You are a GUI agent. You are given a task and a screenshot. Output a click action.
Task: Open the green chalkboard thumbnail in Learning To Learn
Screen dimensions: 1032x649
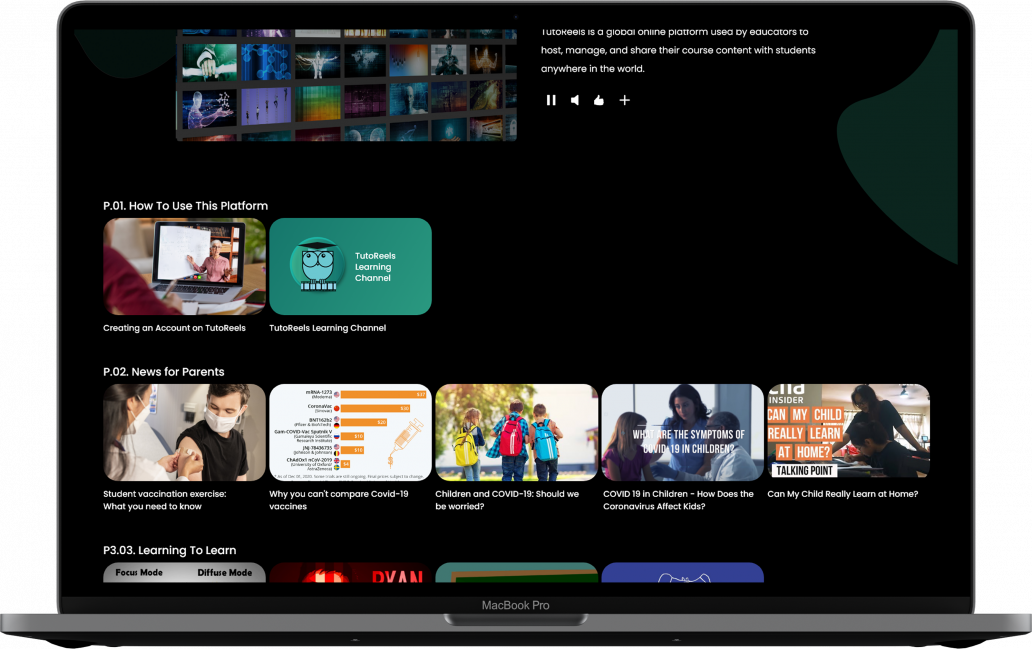pos(517,573)
